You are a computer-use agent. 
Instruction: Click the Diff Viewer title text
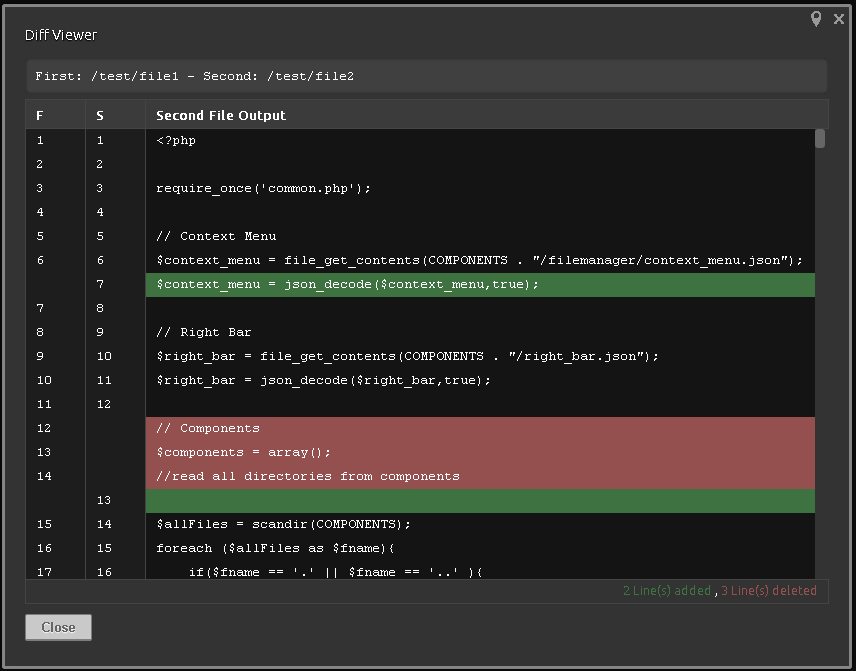coord(61,35)
